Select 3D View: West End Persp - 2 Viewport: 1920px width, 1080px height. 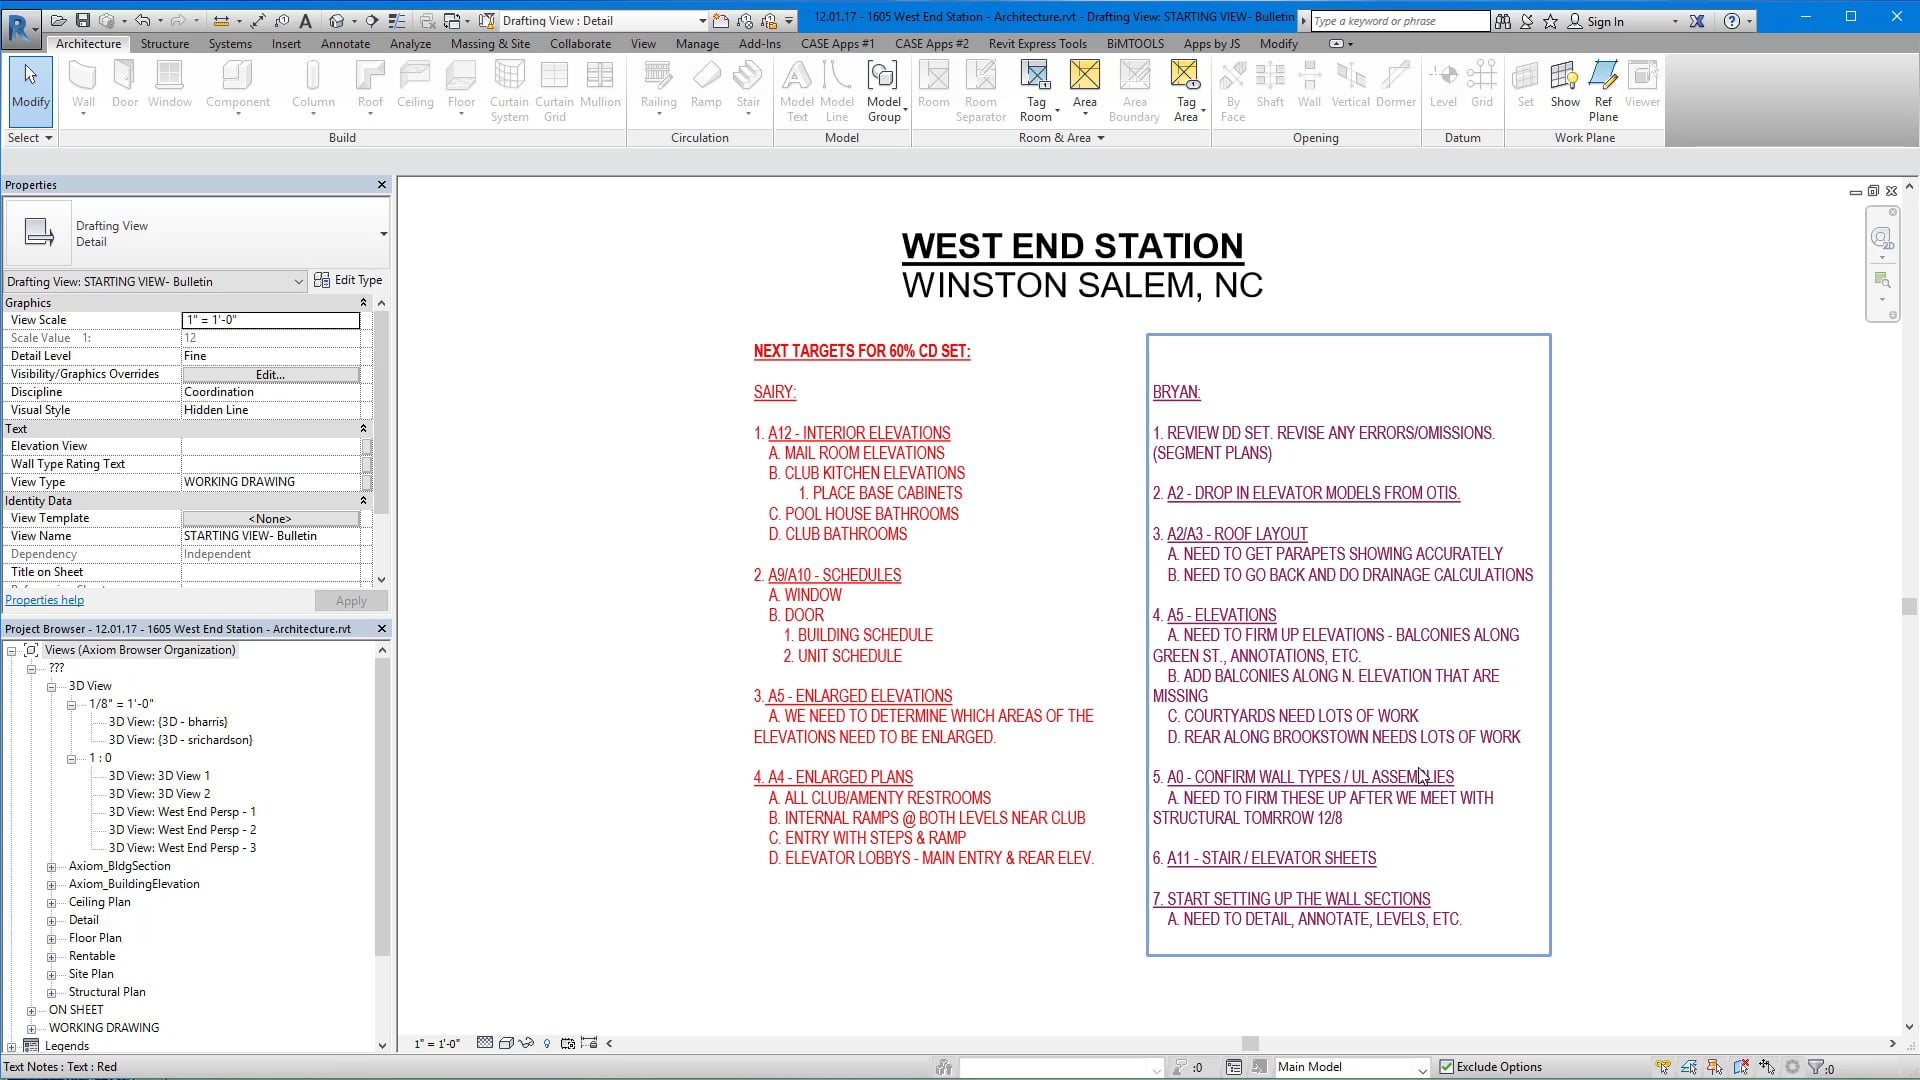coord(182,830)
